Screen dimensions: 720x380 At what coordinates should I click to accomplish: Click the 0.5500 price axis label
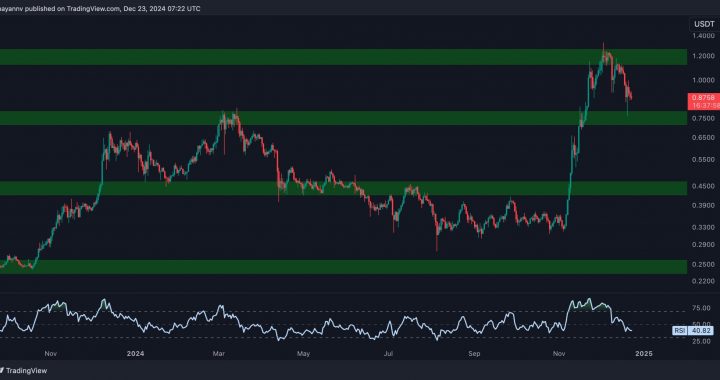[x=703, y=160]
